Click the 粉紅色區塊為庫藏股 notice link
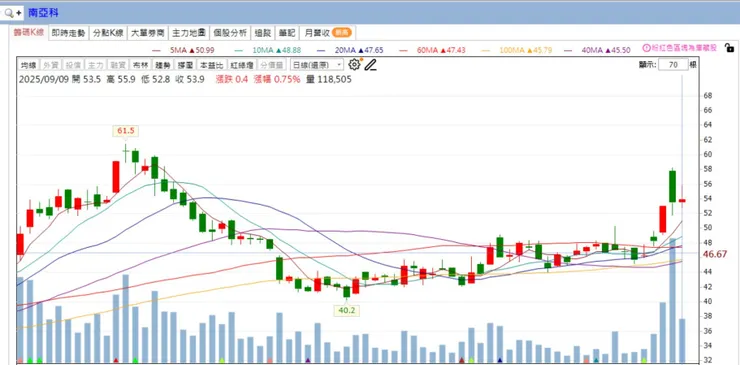Screen dimensions: 740x365 click(x=684, y=48)
